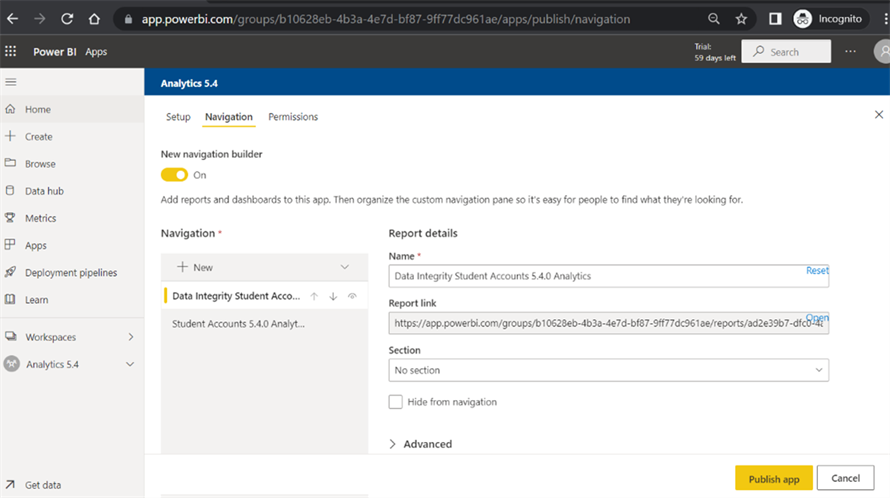
Task: Toggle visibility eye for Data Integrity report
Action: [352, 296]
